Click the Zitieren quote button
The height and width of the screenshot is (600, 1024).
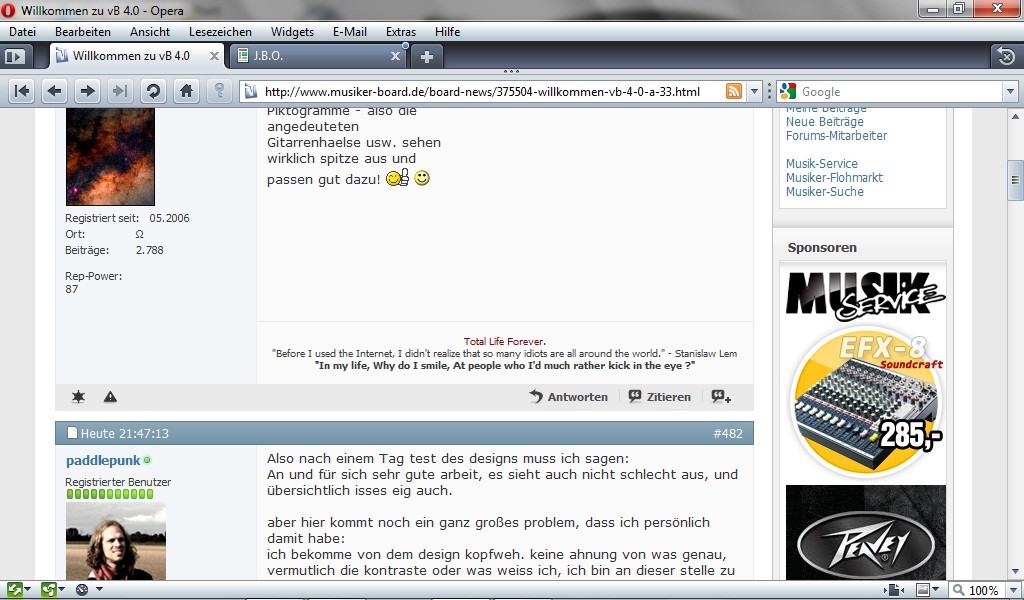click(660, 396)
